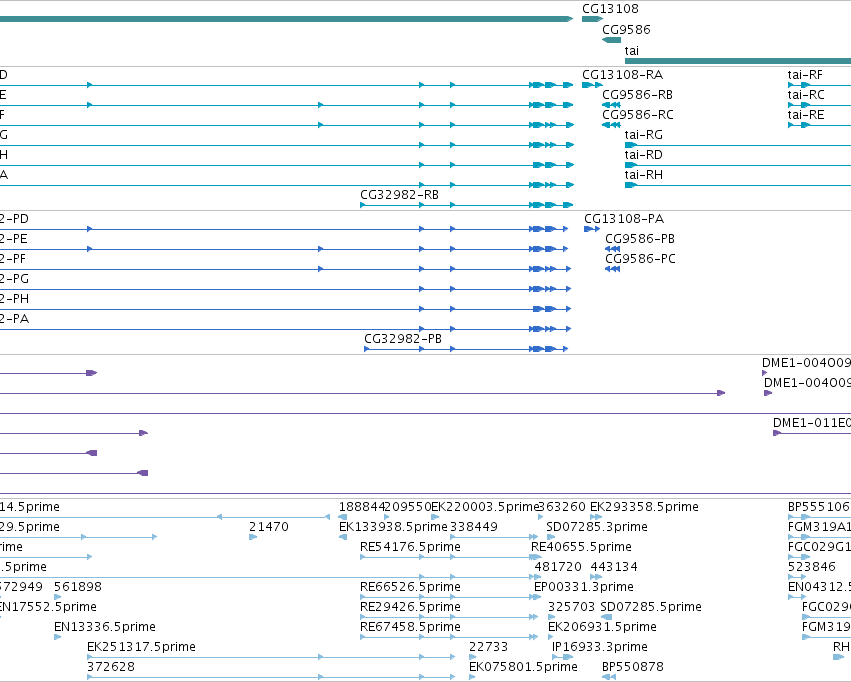Select EST RE66526.5prime
This screenshot has height=682, width=851.
point(410,588)
